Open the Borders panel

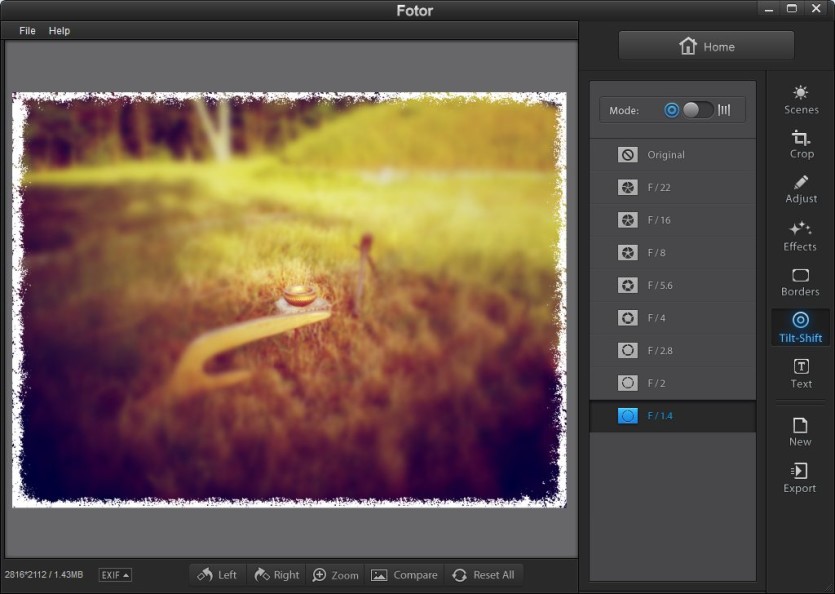(x=800, y=282)
